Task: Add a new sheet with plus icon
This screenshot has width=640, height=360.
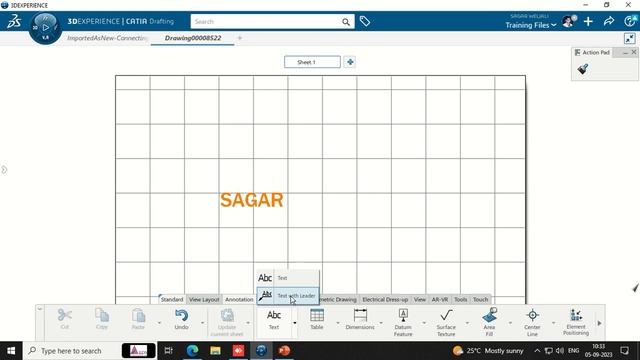Action: pos(350,62)
